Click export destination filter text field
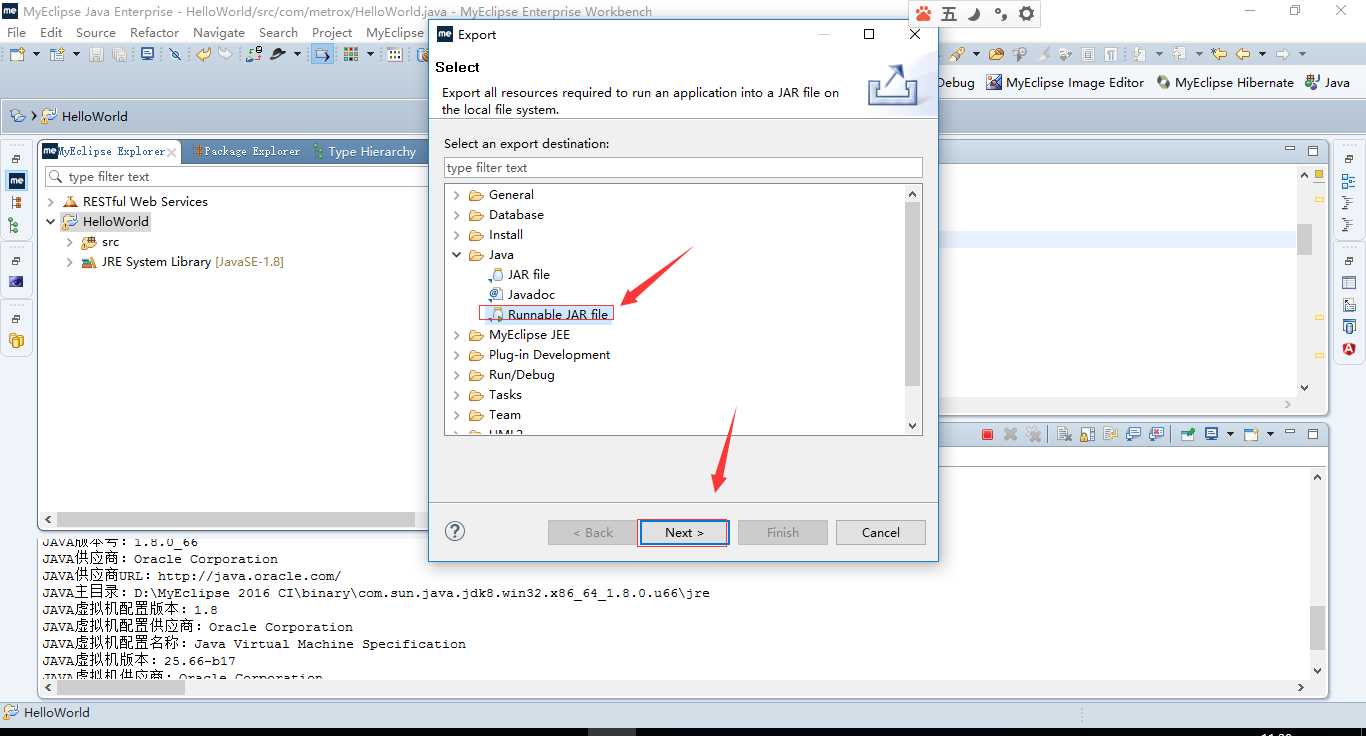The image size is (1366, 736). coord(683,168)
